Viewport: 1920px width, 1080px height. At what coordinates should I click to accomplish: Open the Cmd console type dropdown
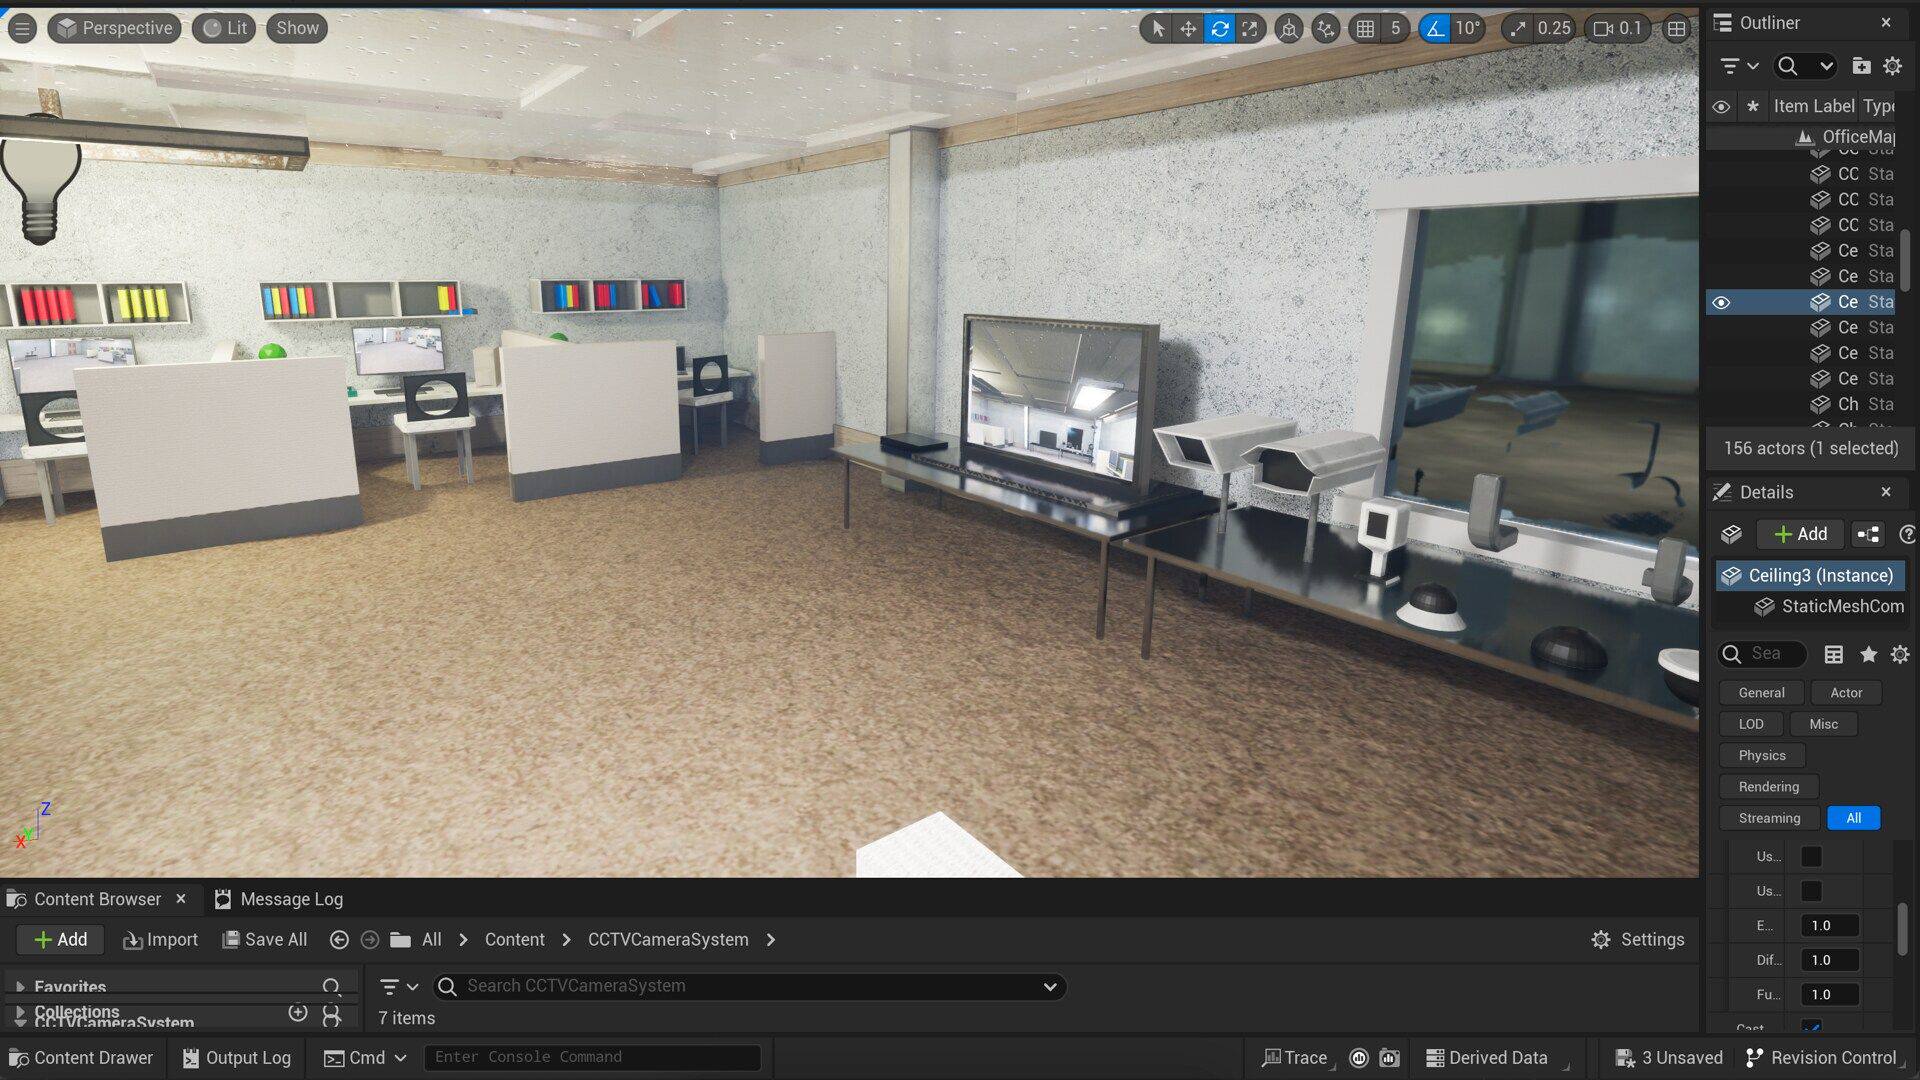pyautogui.click(x=366, y=1058)
